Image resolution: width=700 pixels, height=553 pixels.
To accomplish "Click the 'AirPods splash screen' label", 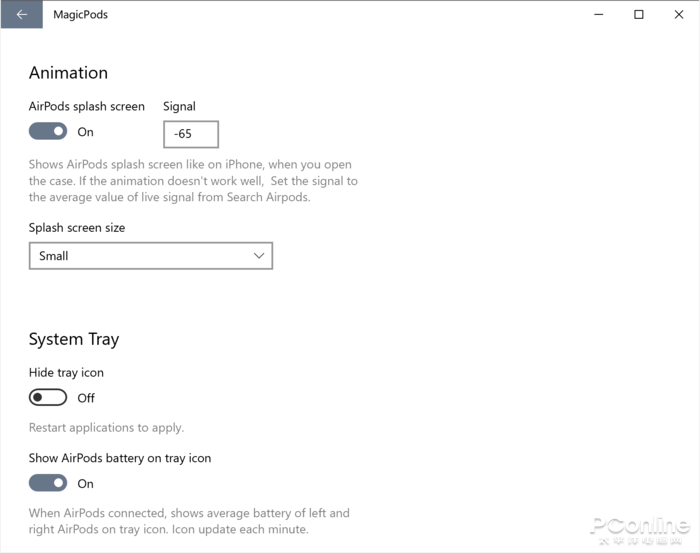I will click(x=87, y=106).
